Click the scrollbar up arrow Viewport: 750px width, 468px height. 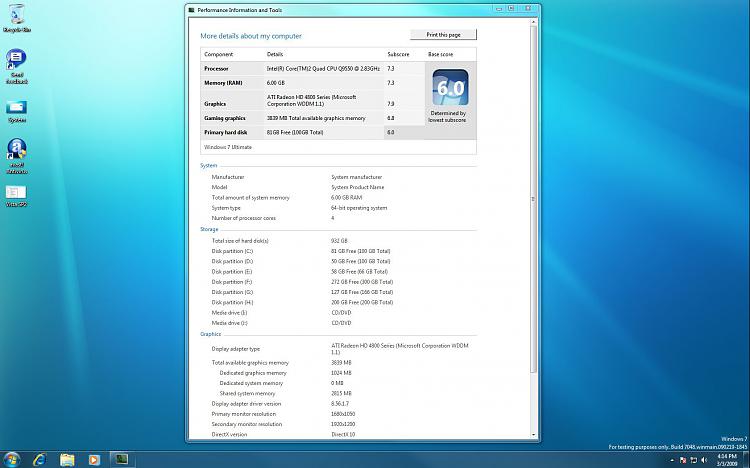[x=534, y=22]
